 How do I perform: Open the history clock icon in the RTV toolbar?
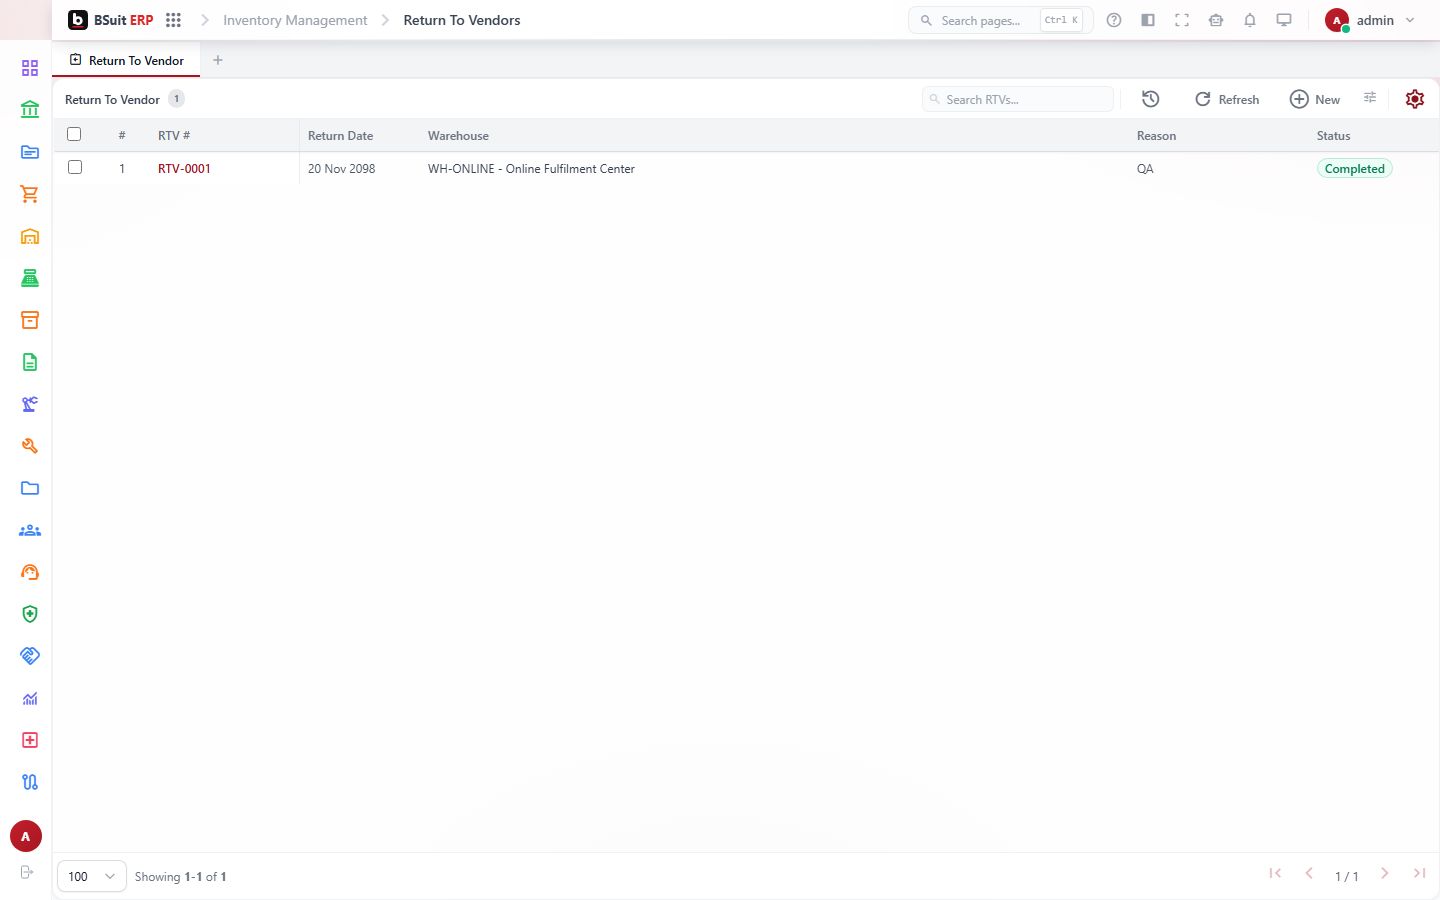[1151, 99]
